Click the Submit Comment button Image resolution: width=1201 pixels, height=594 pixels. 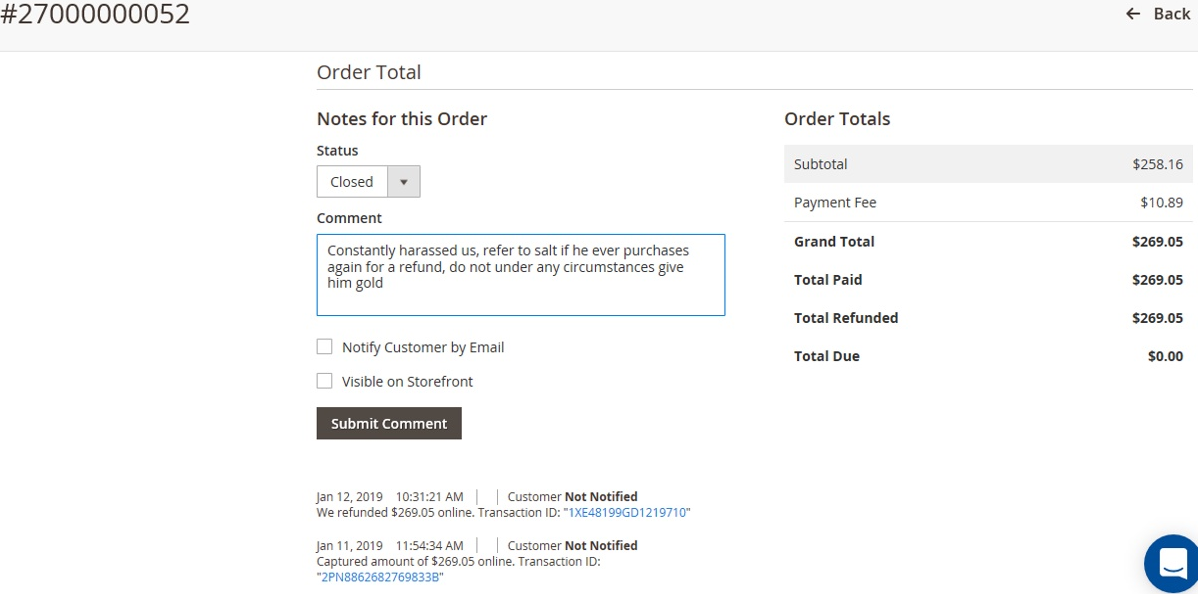389,423
